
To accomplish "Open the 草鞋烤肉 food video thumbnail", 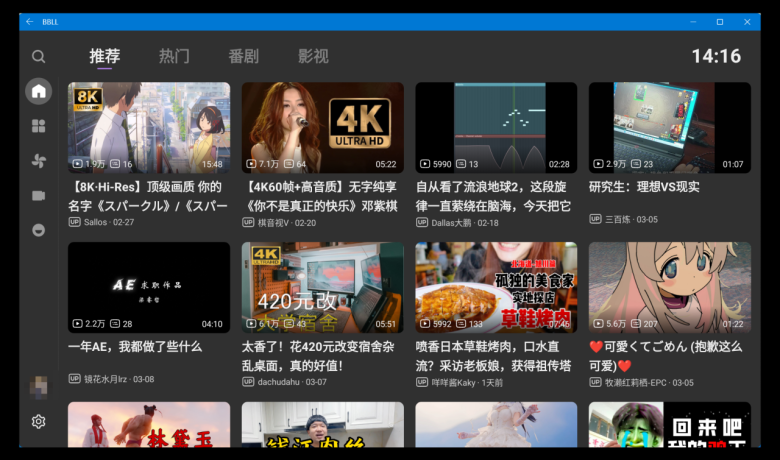I will (x=496, y=287).
